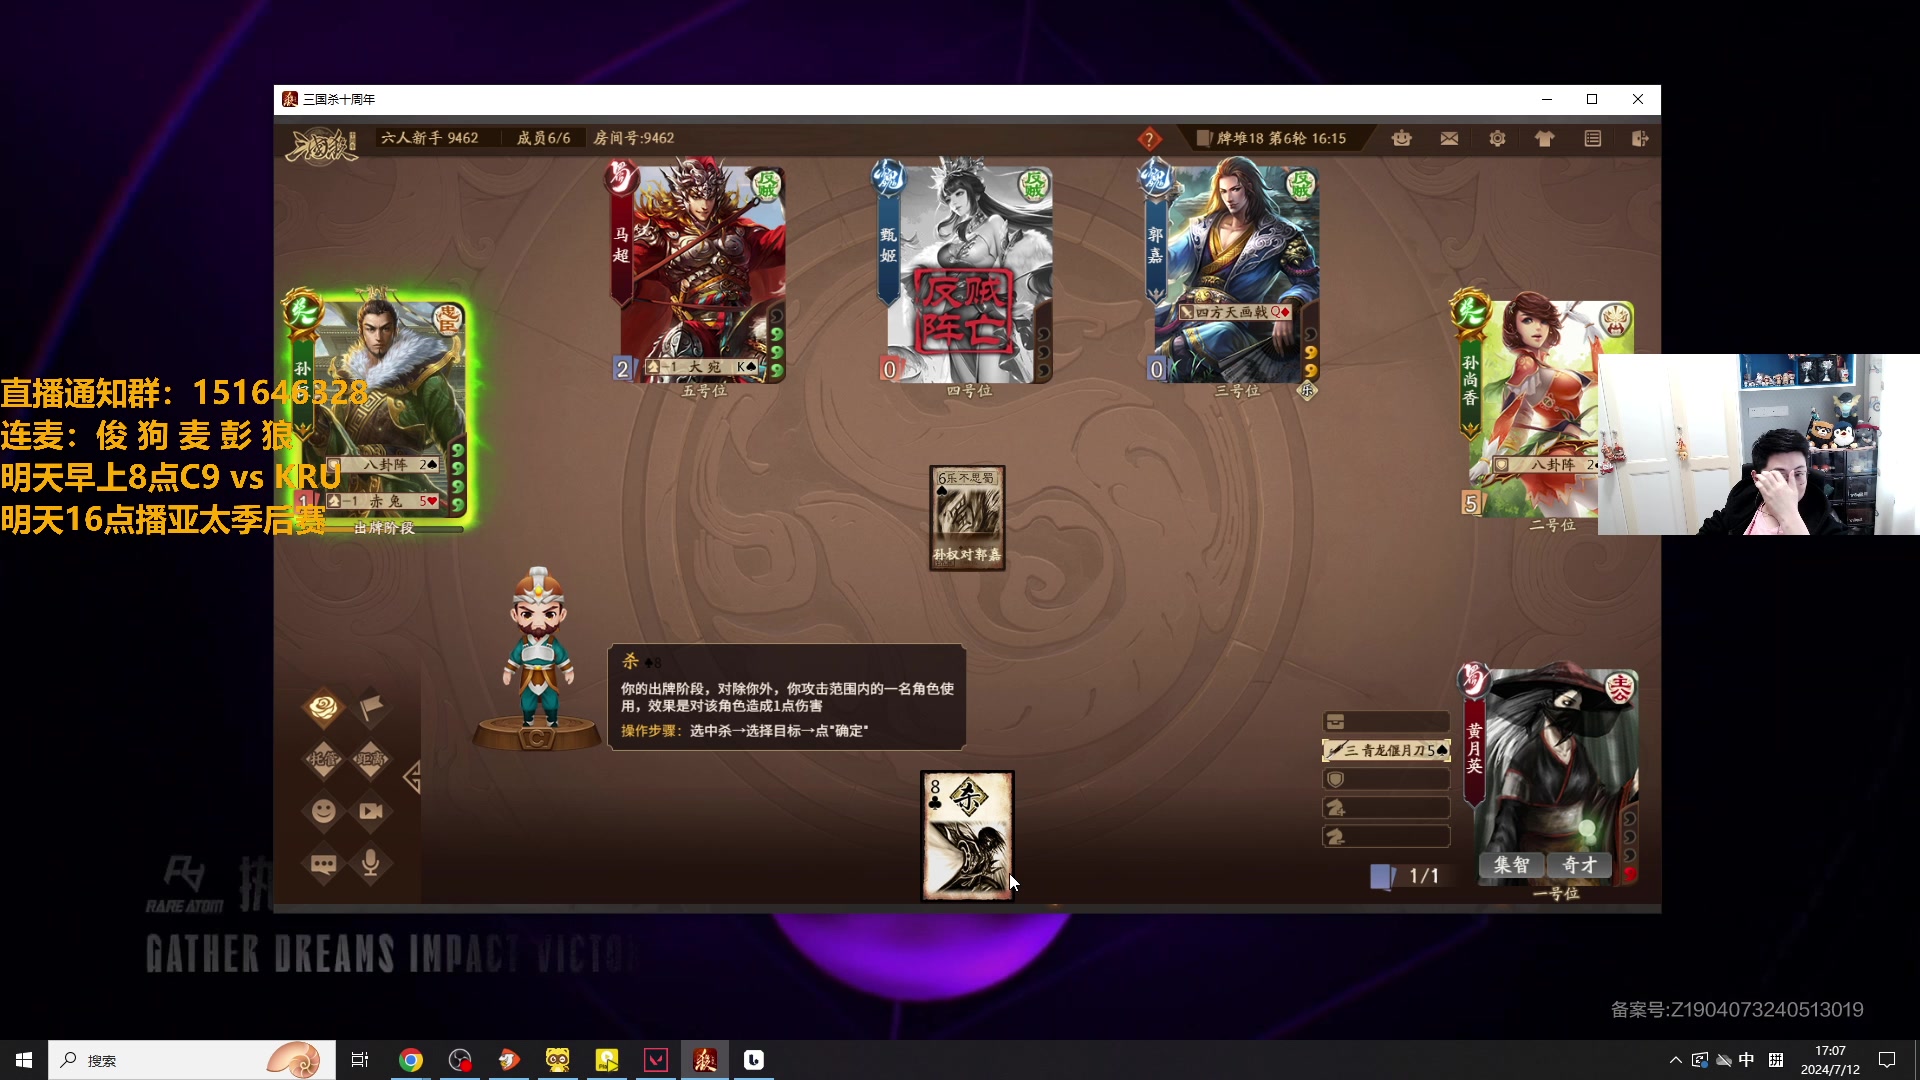The height and width of the screenshot is (1080, 1920).
Task: Select the 青龙偃月刀 weapon slot
Action: (1386, 750)
